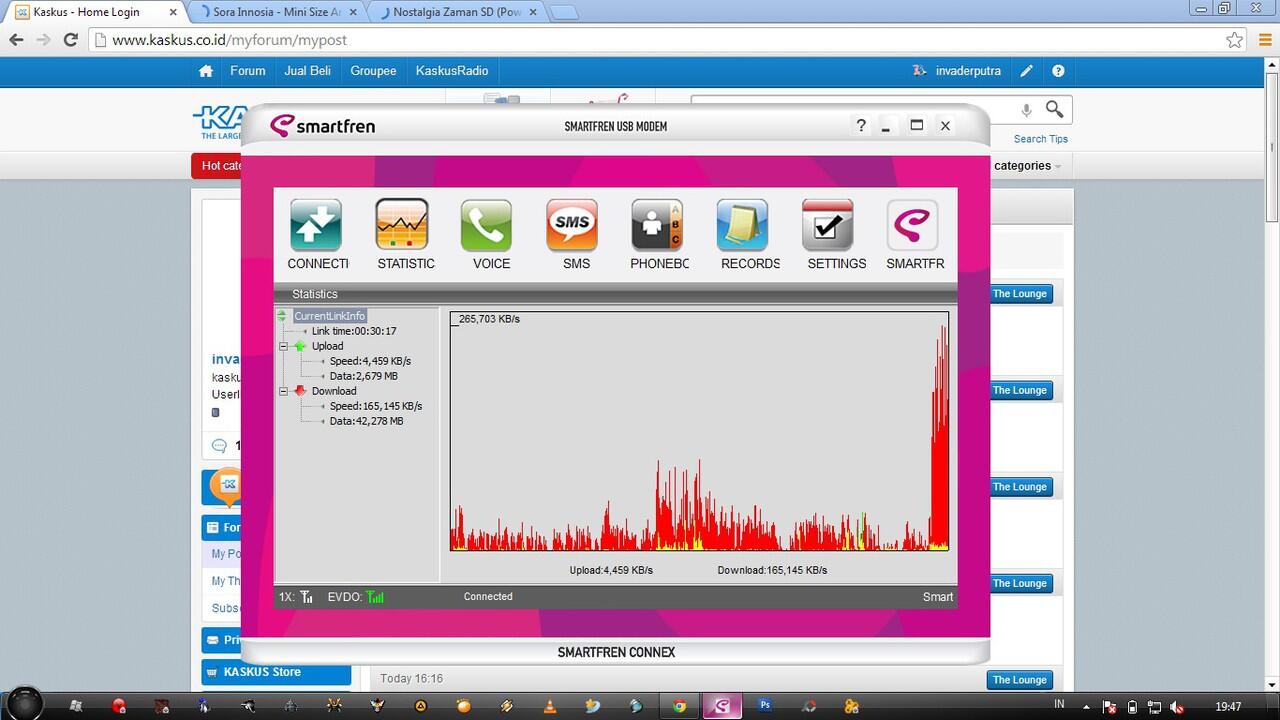The height and width of the screenshot is (720, 1280).
Task: Open the SMS messaging icon
Action: [572, 225]
